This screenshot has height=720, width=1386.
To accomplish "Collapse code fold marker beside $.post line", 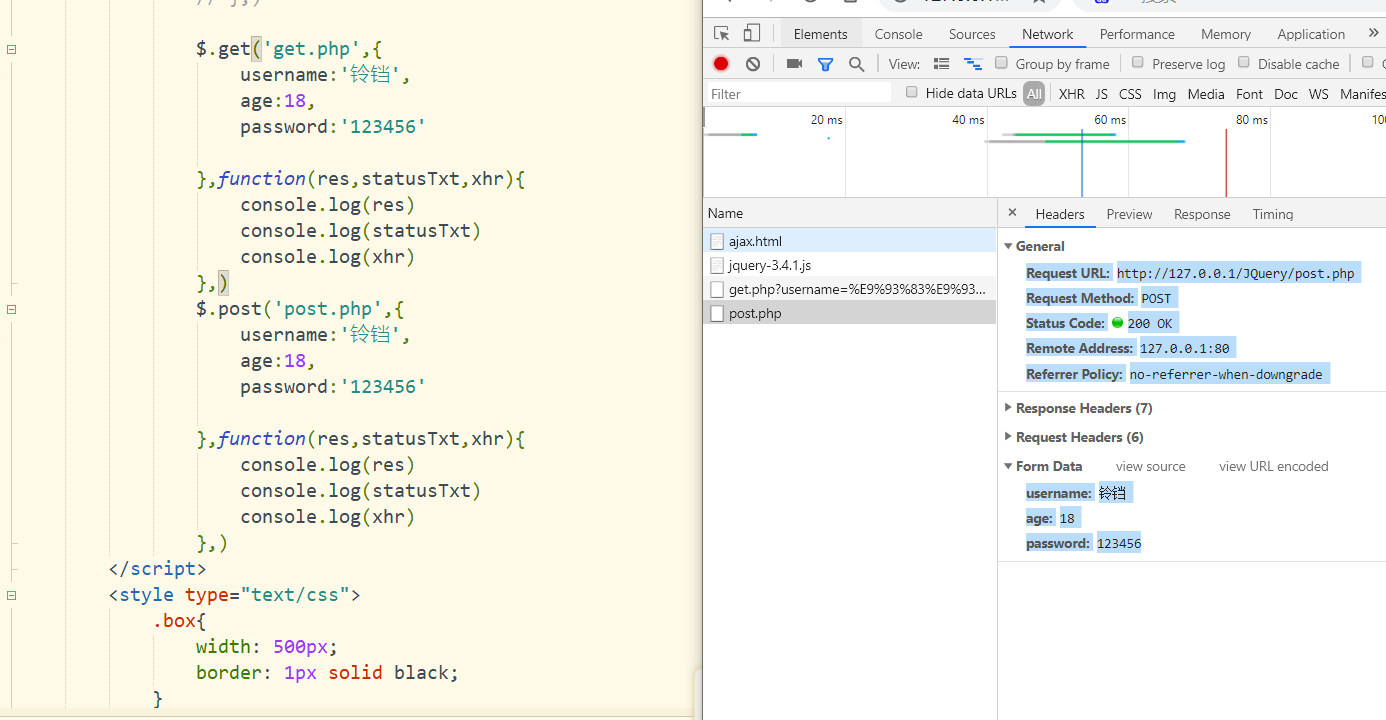I will coord(11,309).
